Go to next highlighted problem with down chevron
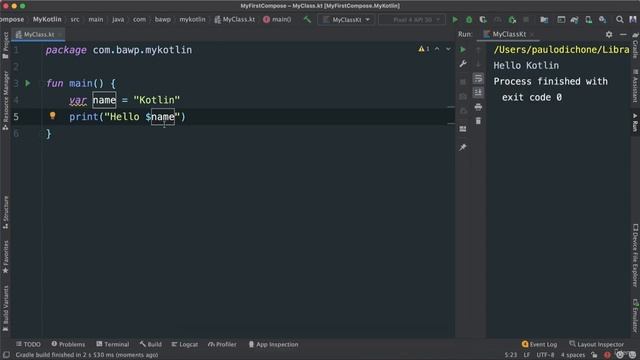 448,49
